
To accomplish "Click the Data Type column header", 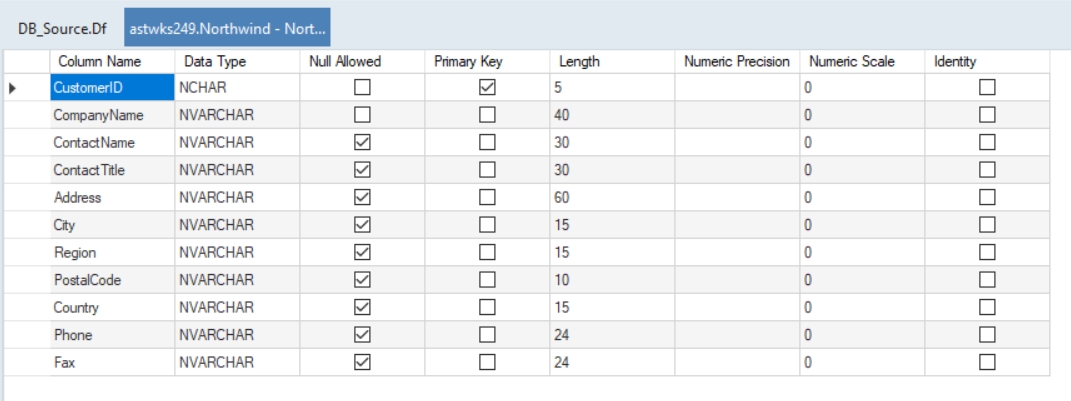I will tap(215, 61).
